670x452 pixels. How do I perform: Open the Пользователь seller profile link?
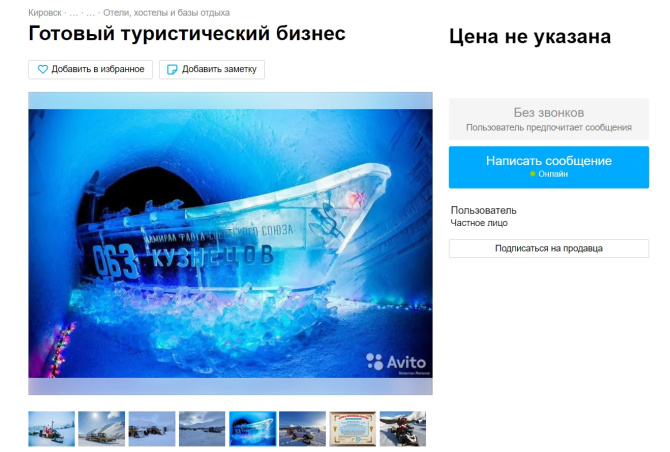[483, 210]
